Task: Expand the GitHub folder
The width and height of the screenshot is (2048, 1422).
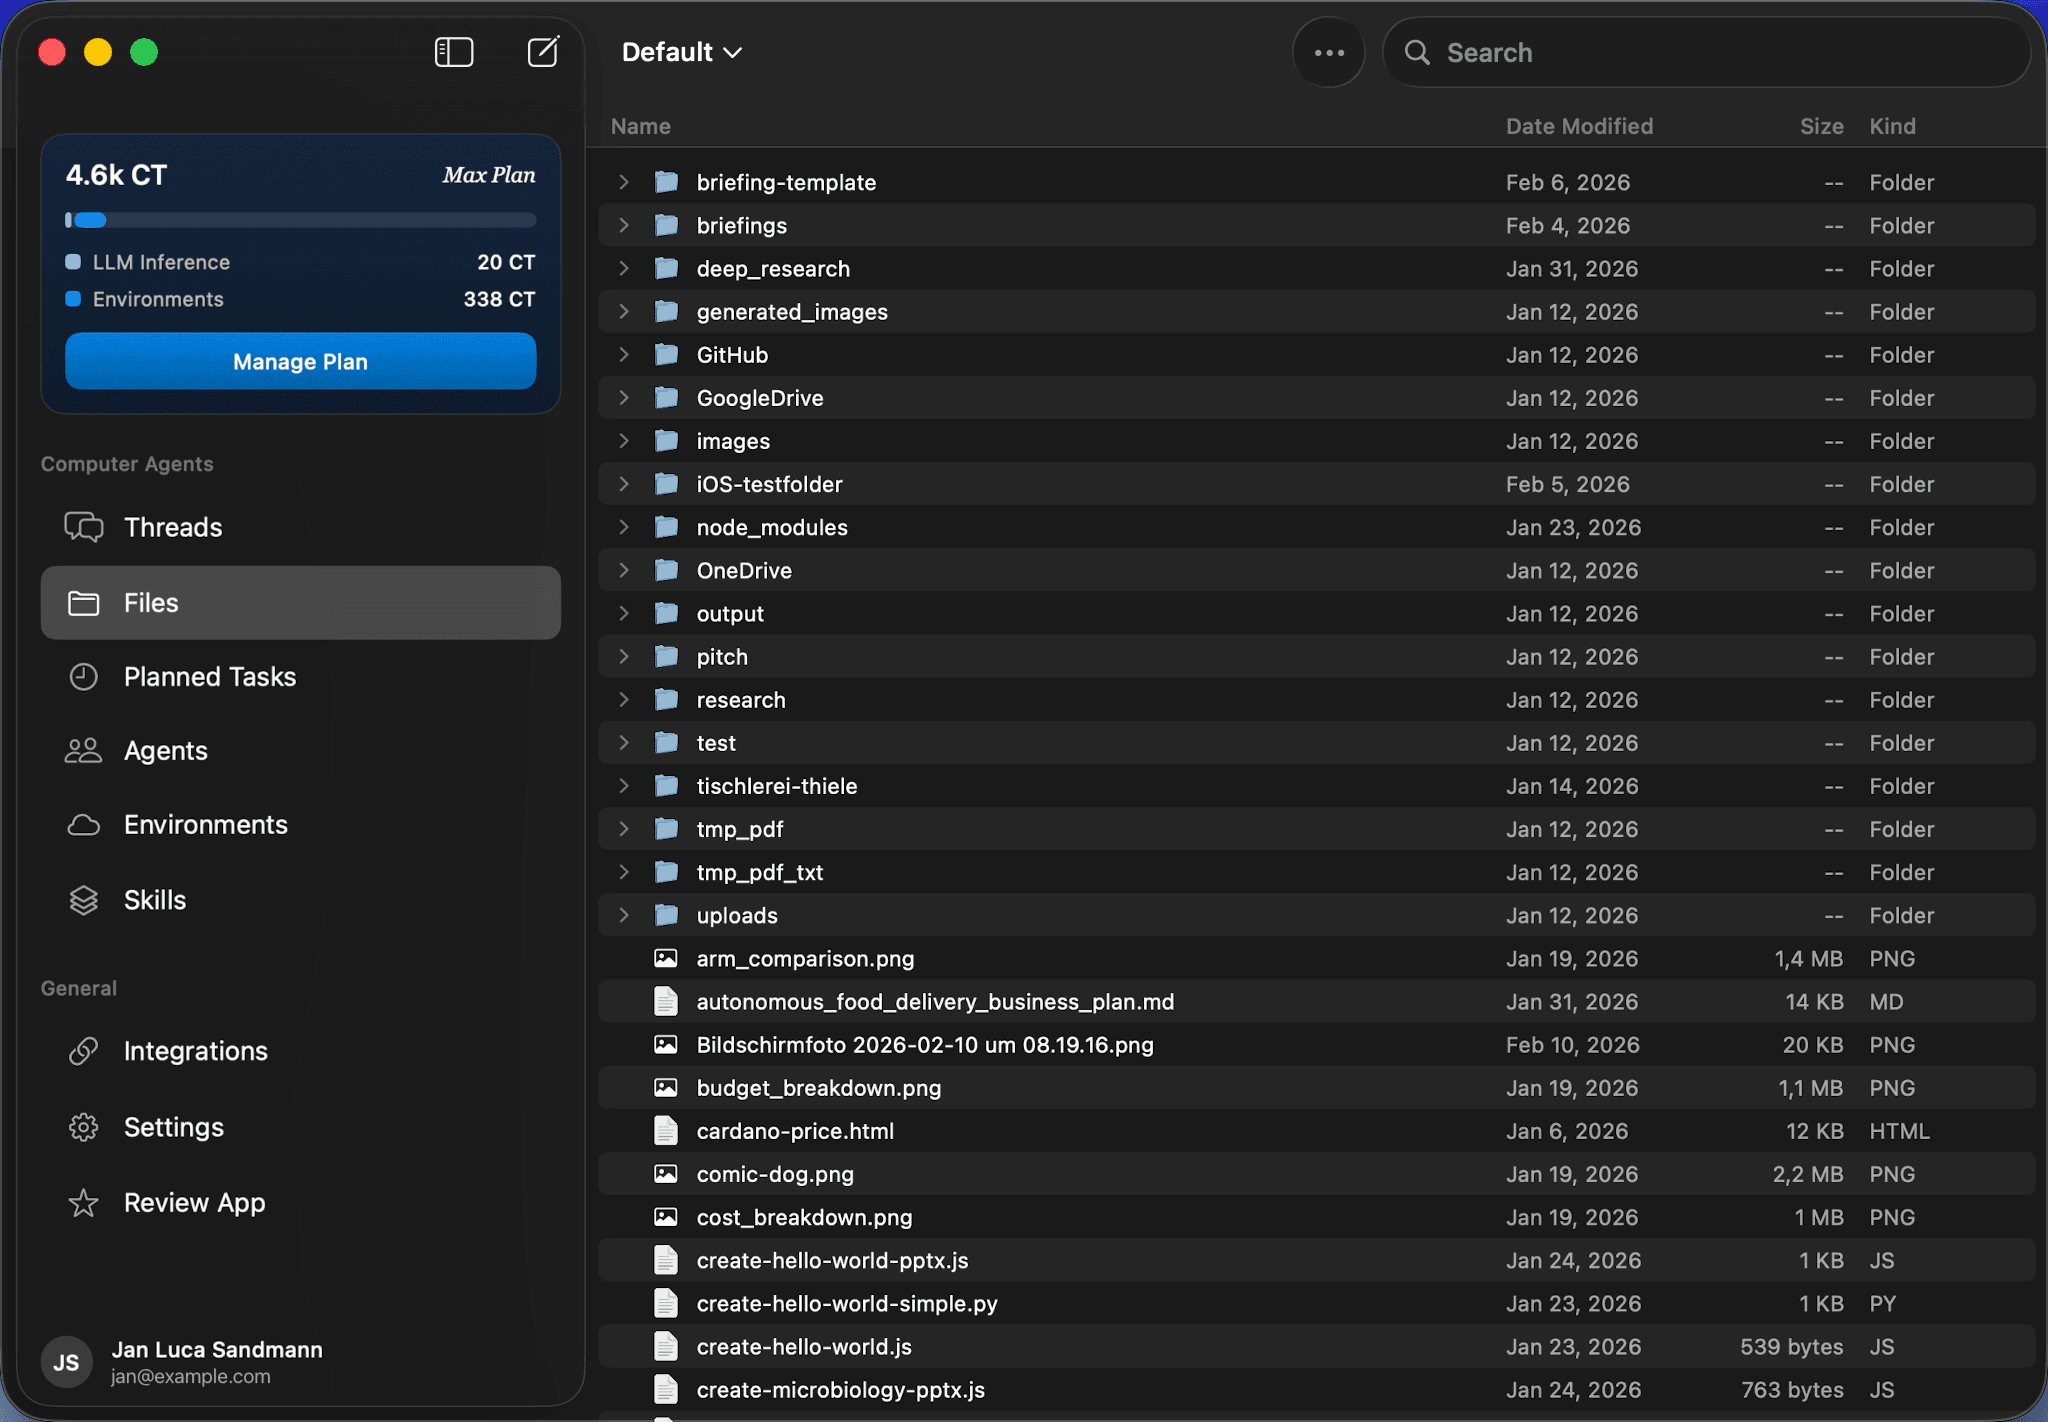Action: pyautogui.click(x=624, y=354)
